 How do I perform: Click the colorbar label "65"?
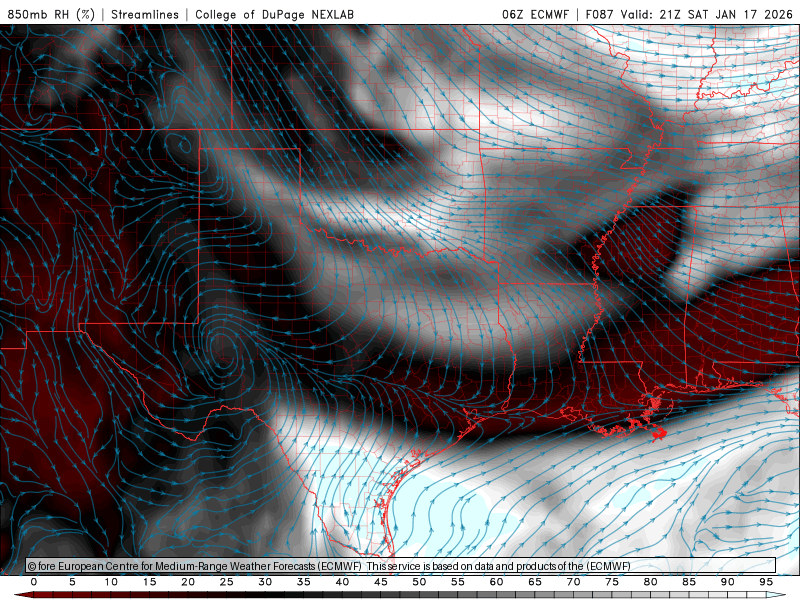[x=535, y=582]
